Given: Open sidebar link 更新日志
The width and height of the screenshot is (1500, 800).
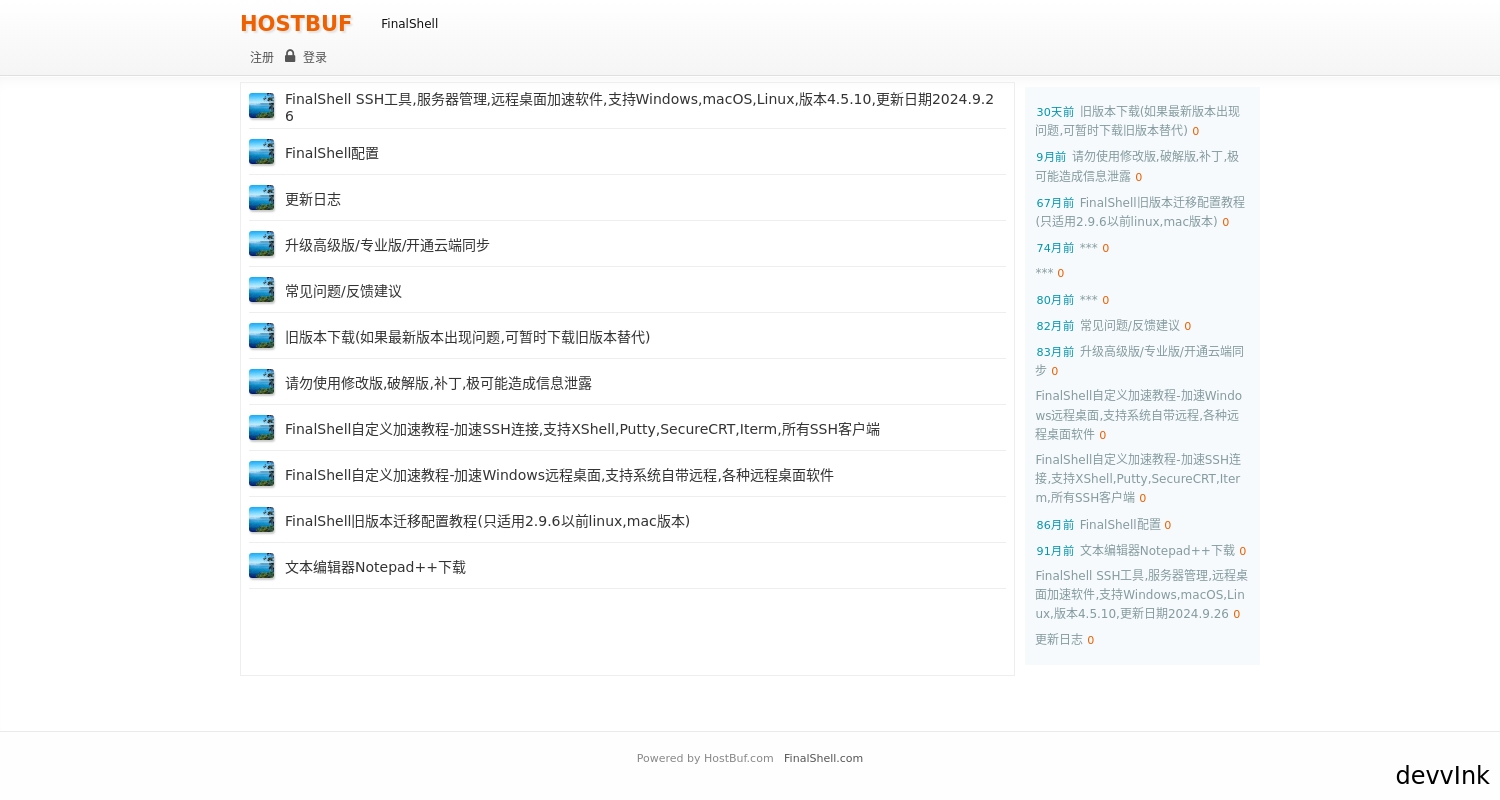Looking at the screenshot, I should (1059, 640).
